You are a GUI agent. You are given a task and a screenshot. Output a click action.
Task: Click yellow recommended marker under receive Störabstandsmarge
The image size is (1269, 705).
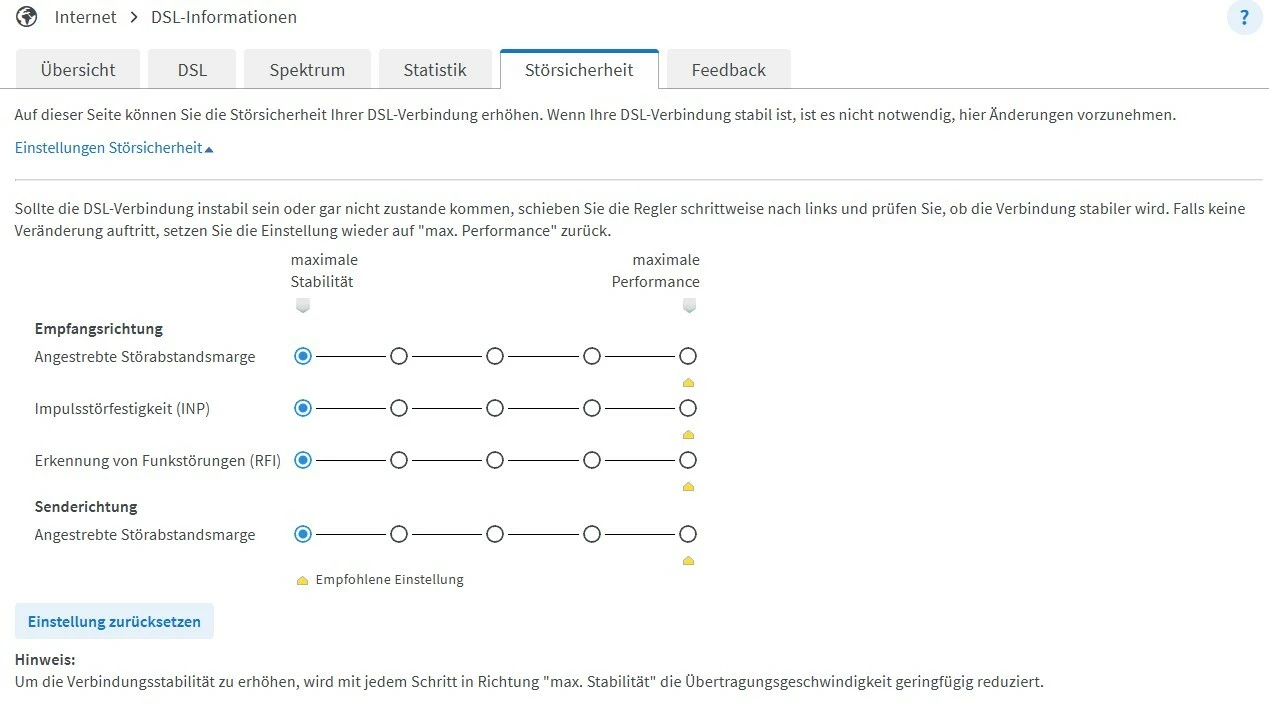pyautogui.click(x=688, y=383)
